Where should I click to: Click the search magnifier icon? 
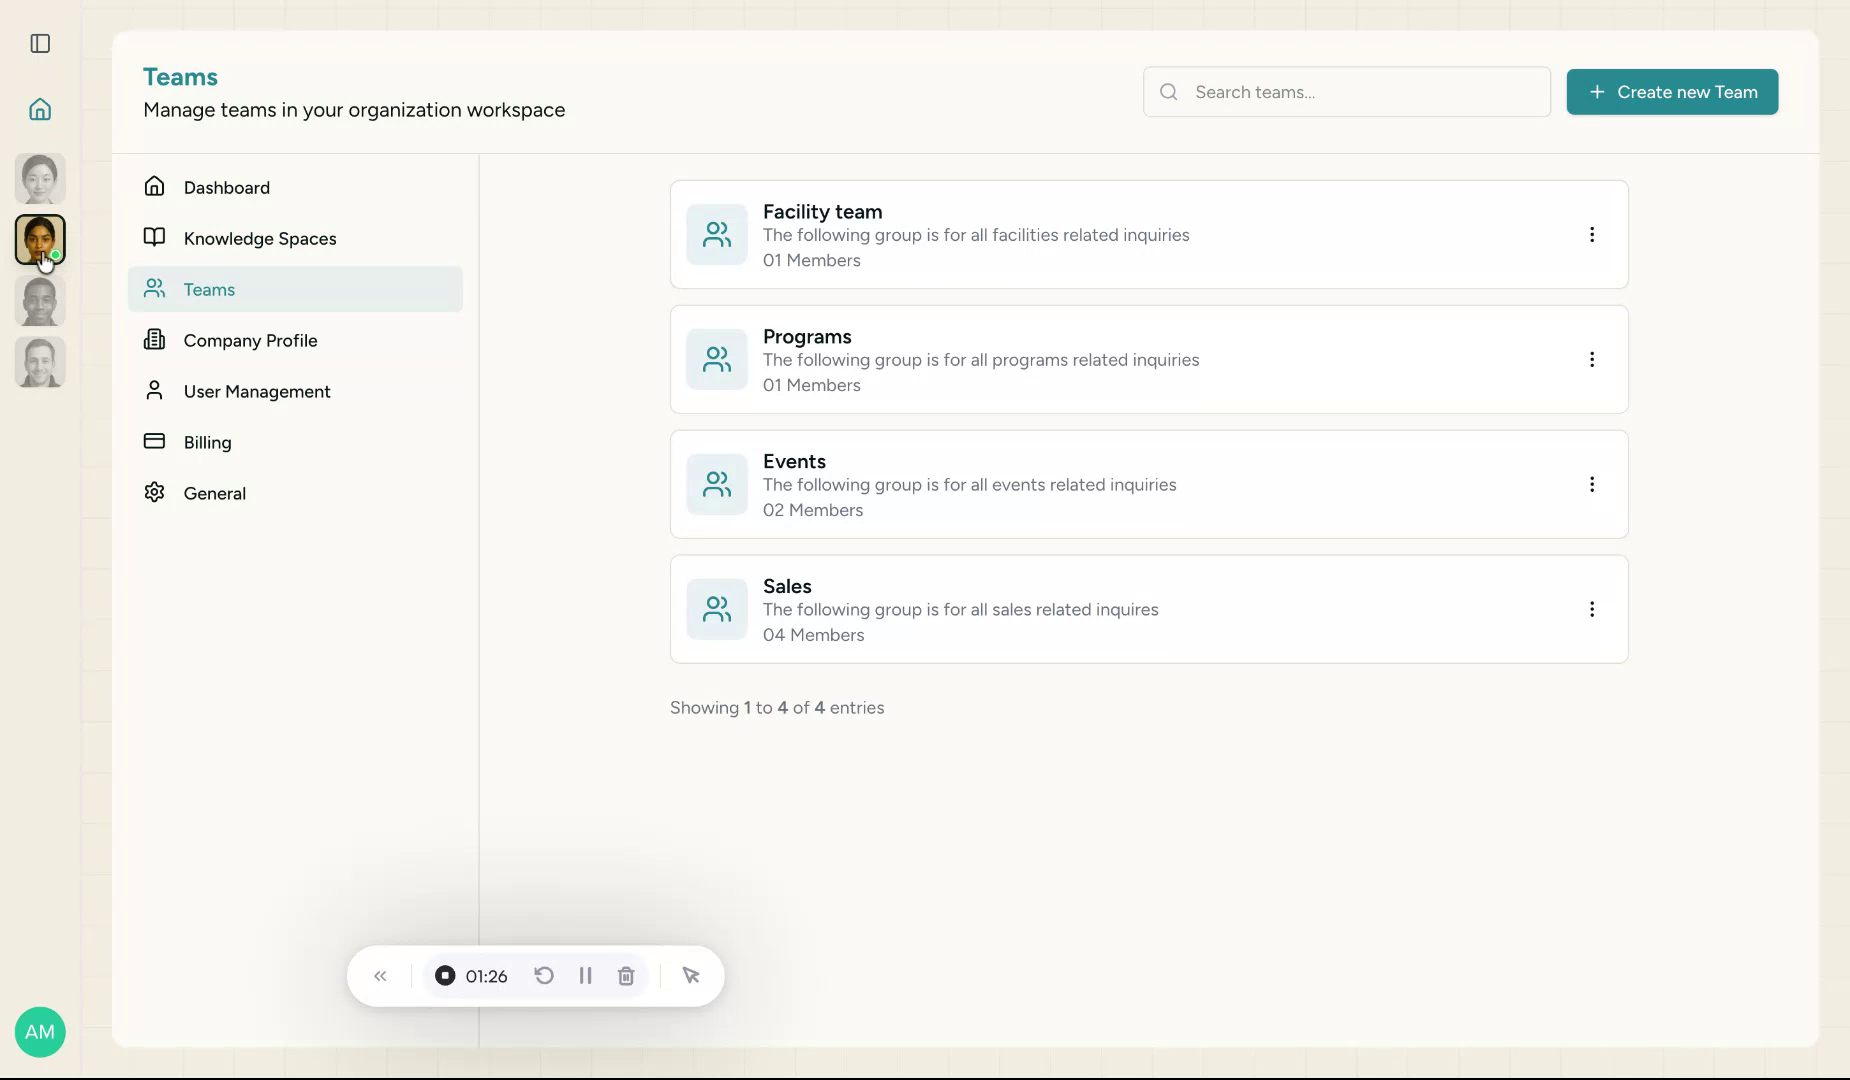[1169, 92]
